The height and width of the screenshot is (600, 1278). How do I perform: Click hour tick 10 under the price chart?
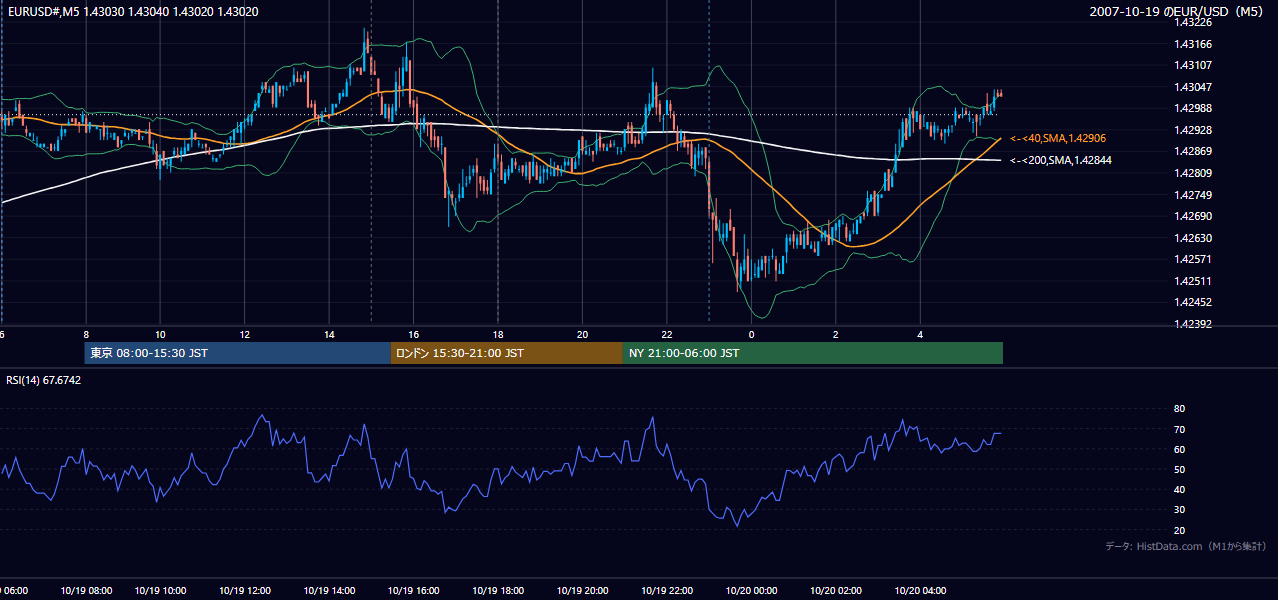[x=161, y=335]
